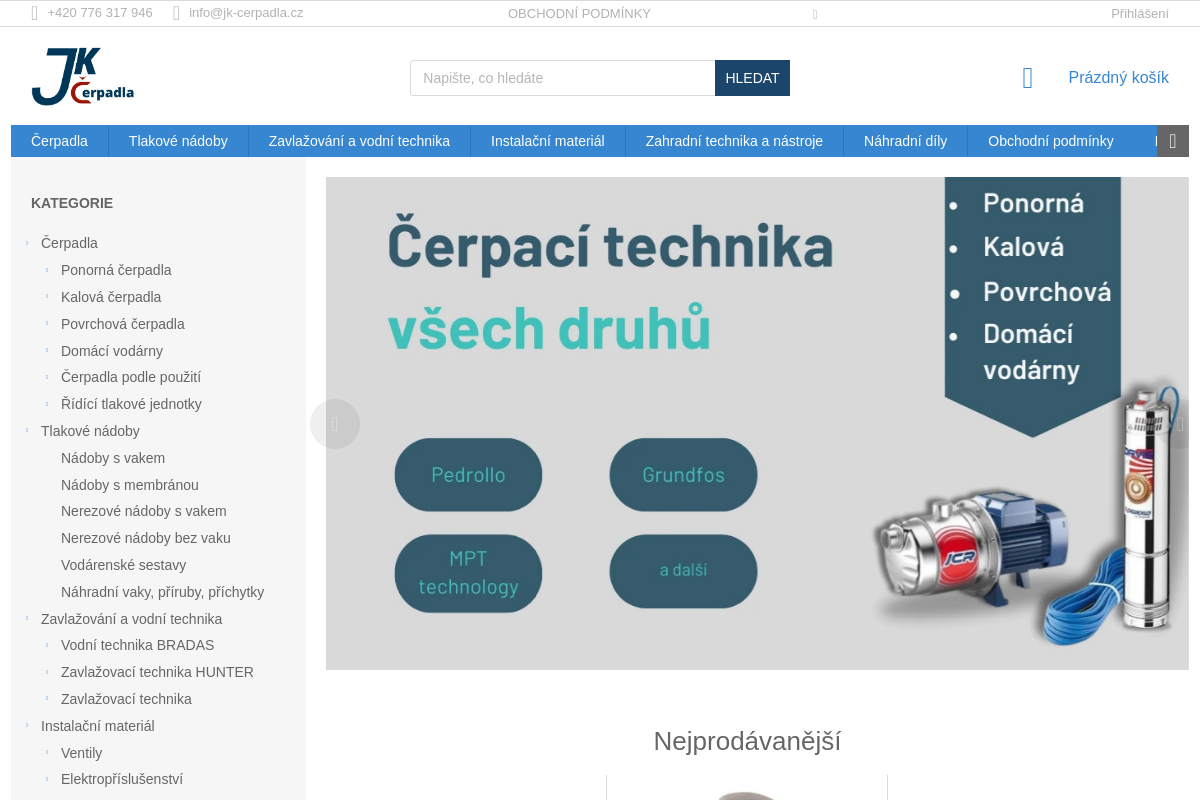Open the Náhradní díly menu item
Viewport: 1200px width, 800px height.
(905, 141)
